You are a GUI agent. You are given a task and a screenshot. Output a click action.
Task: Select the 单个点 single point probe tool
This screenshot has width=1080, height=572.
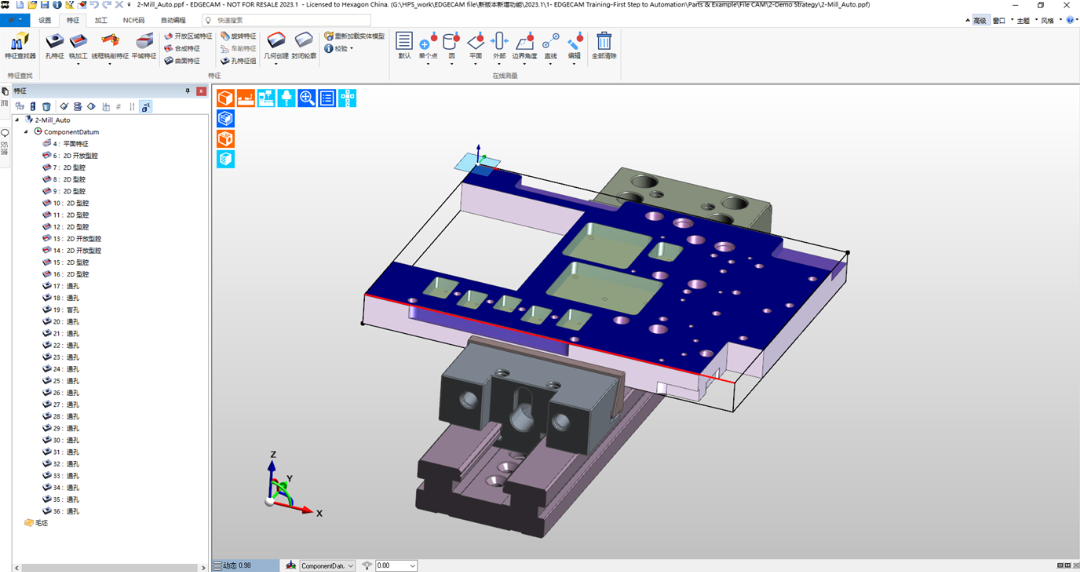[x=428, y=44]
